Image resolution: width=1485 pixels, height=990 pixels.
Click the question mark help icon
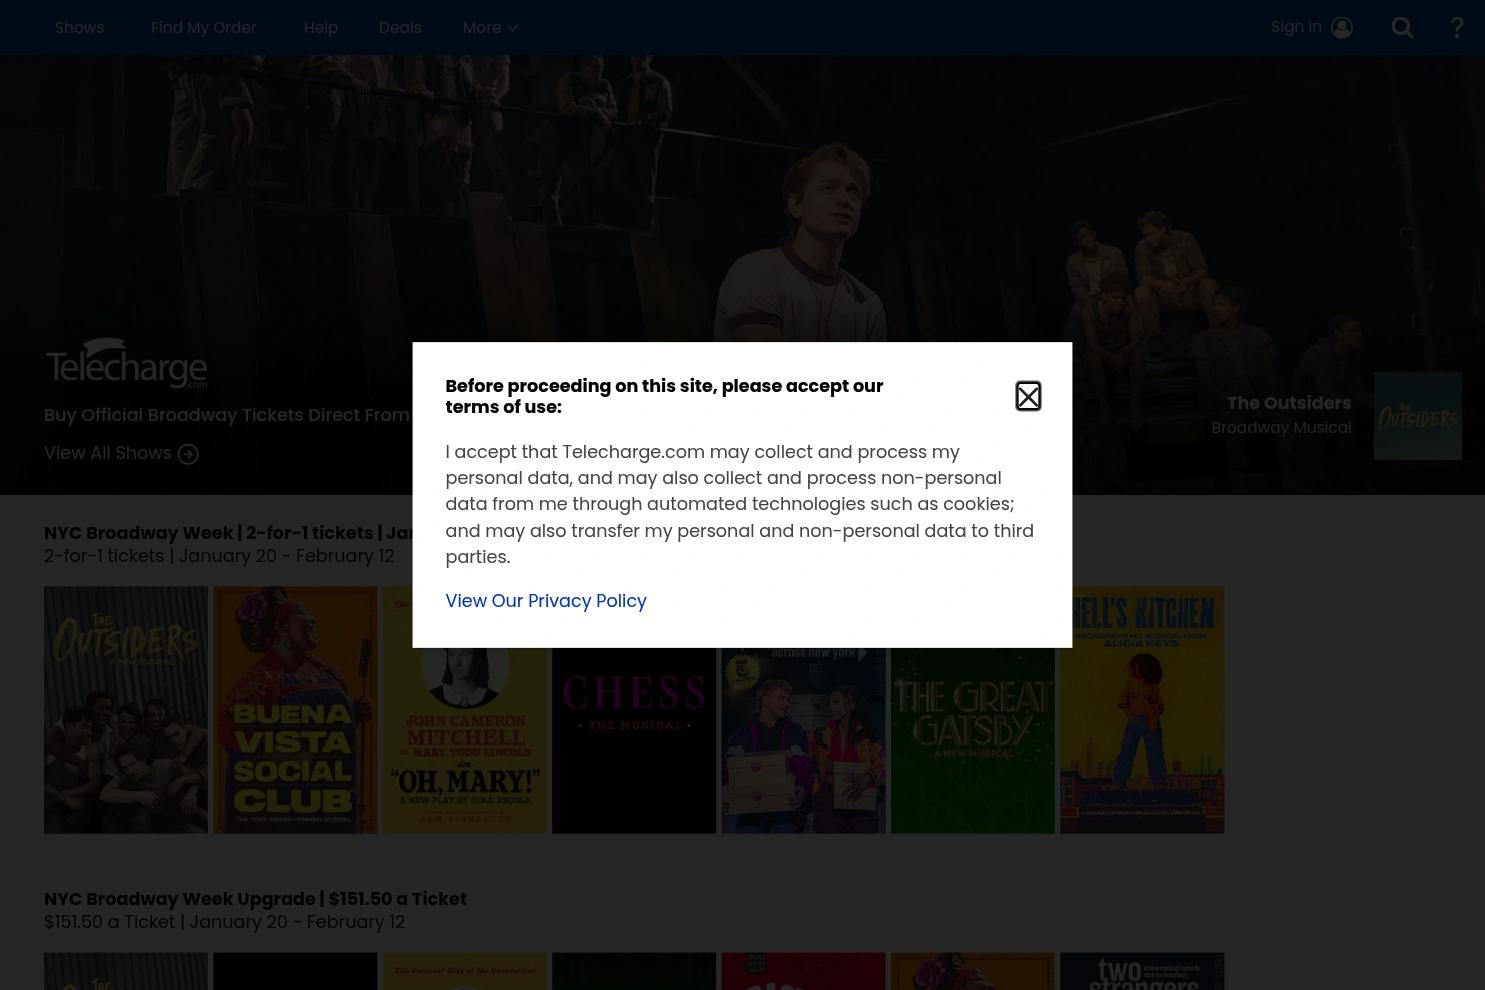(1456, 27)
